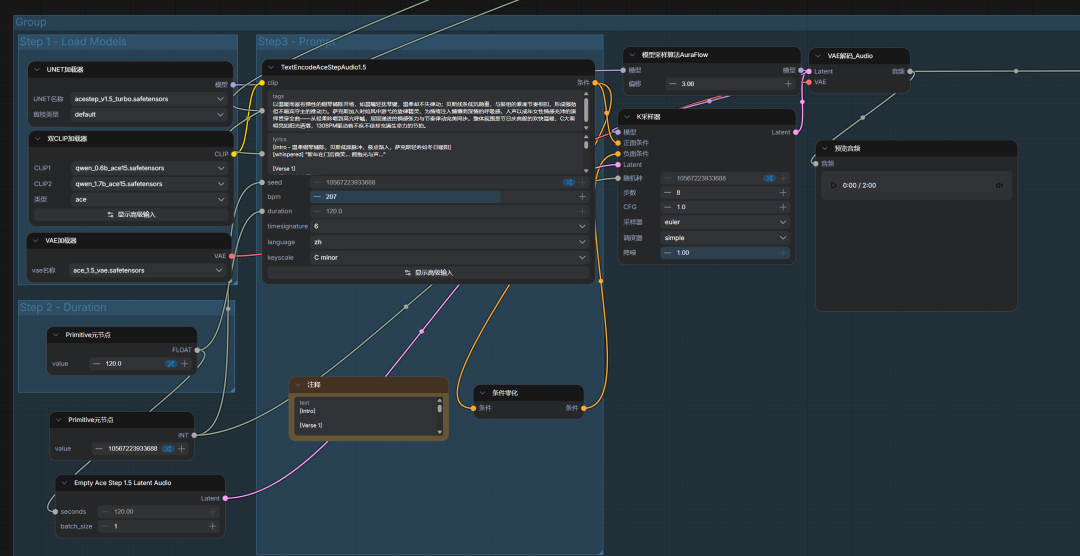The width and height of the screenshot is (1080, 556).
Task: Increase the CFG value with plus icon
Action: tap(783, 207)
